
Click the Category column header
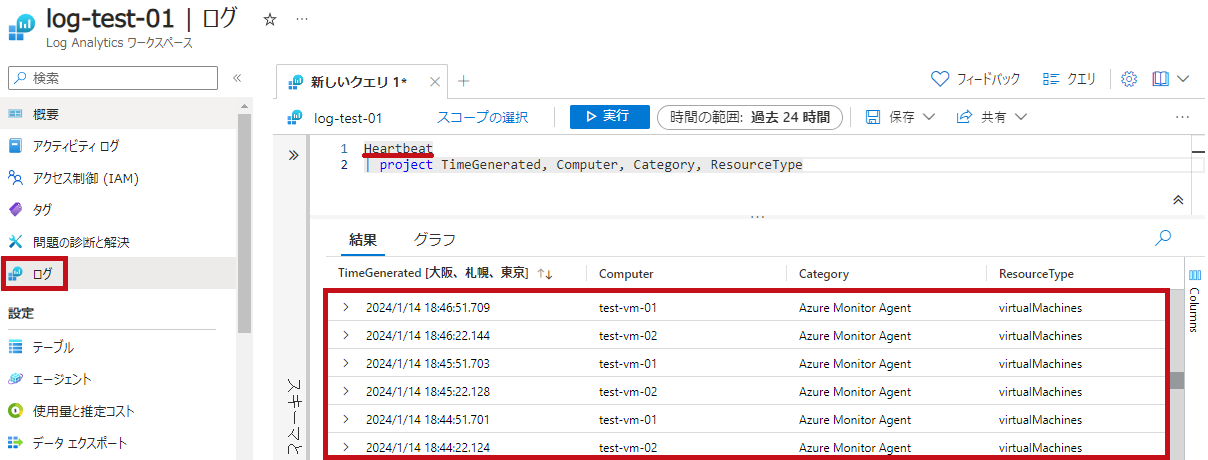(824, 273)
